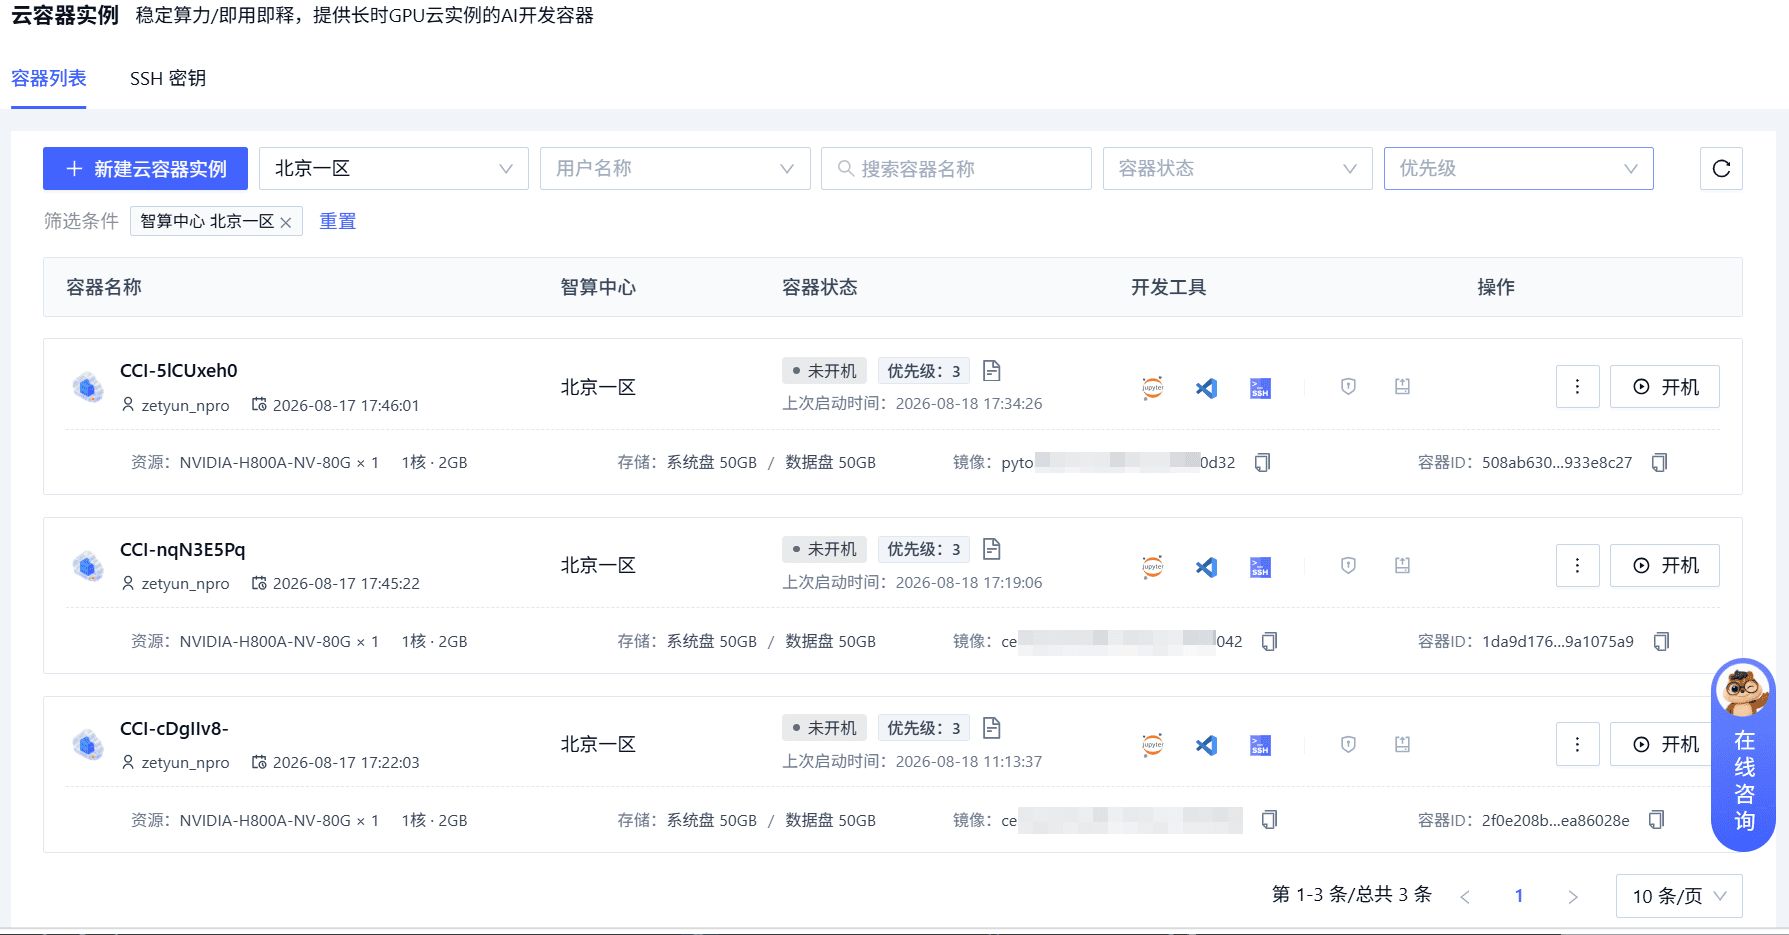Click save-image icon in CCI-nqN3E5Pq row
This screenshot has height=935, width=1789.
[x=1402, y=566]
